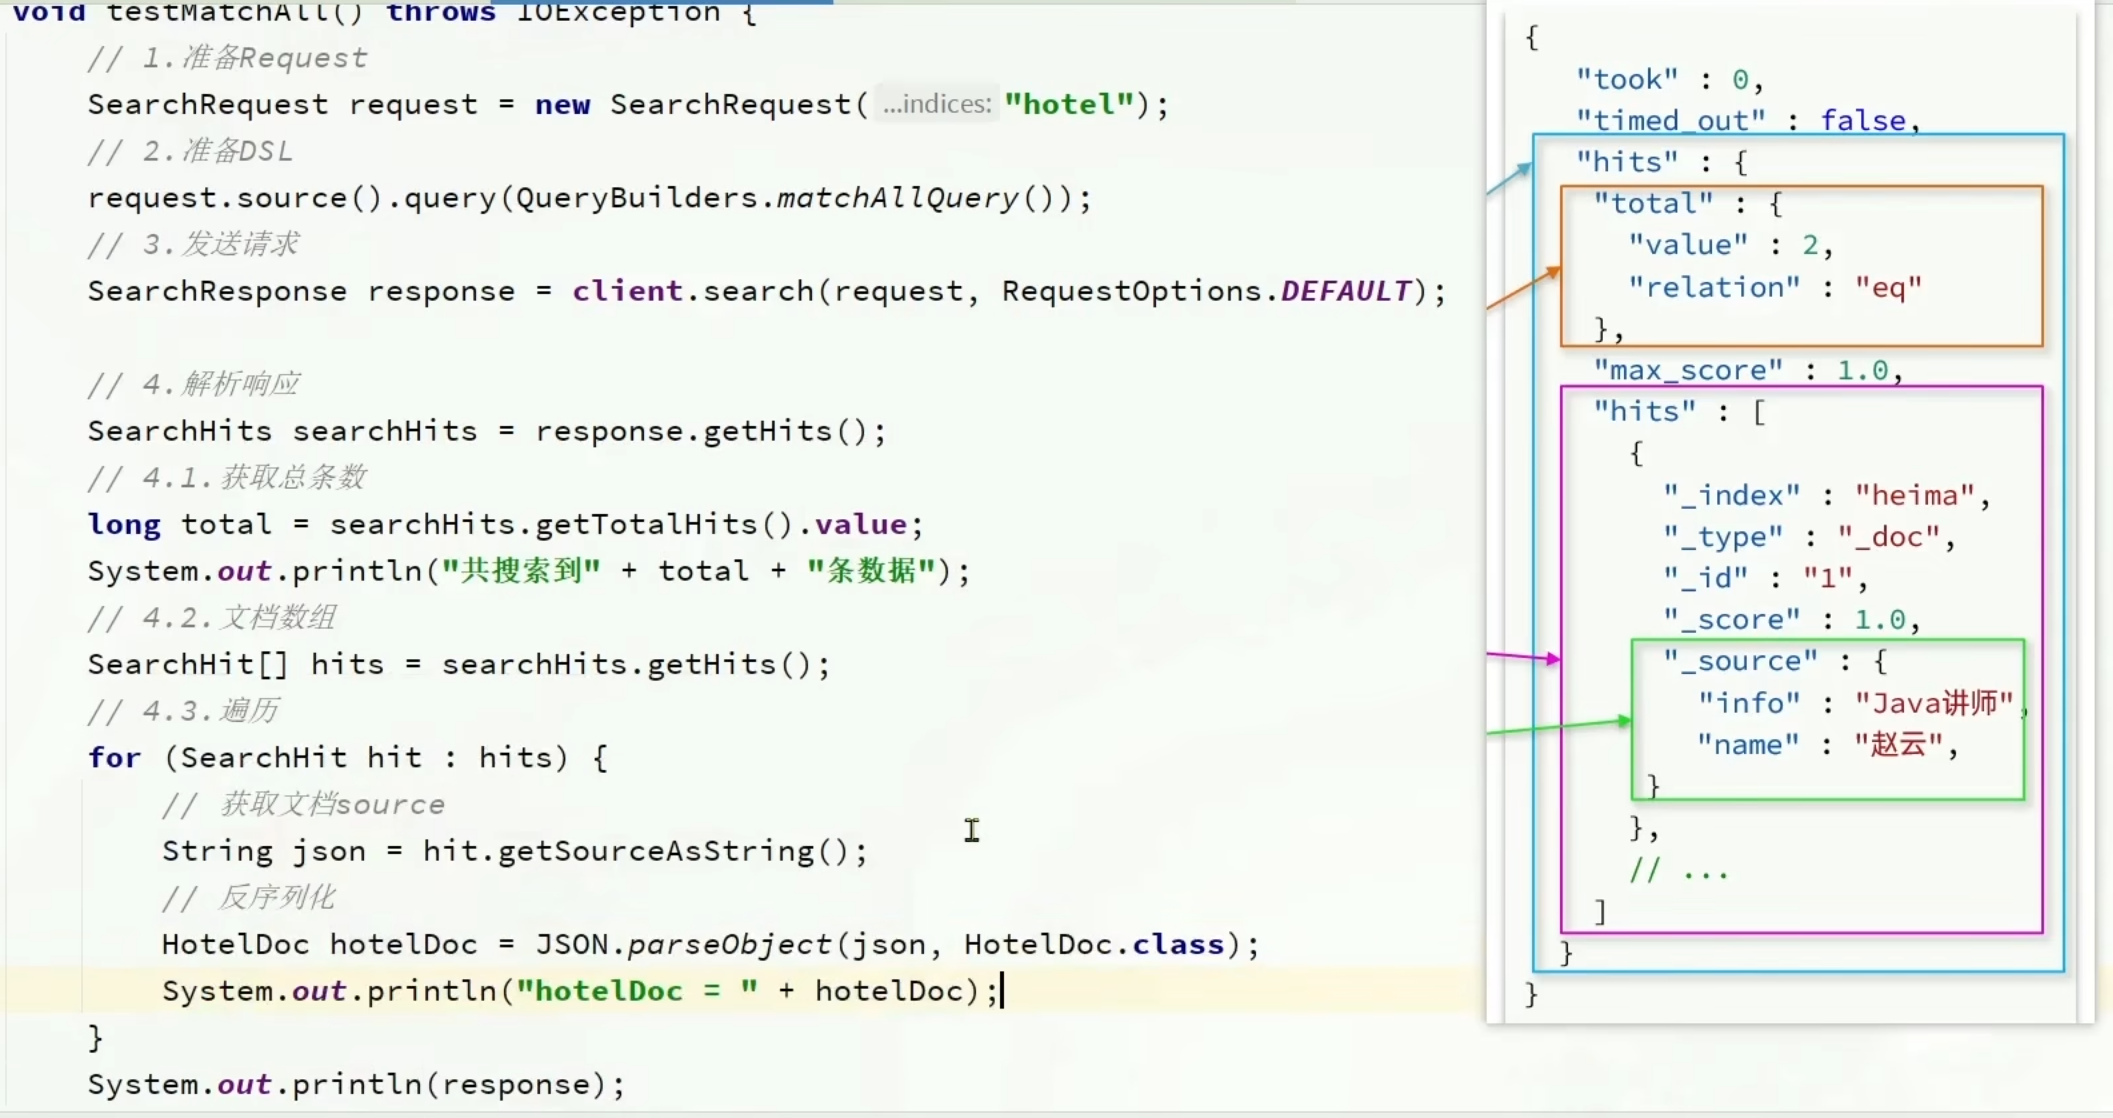Click System.out.println(response) line
The height and width of the screenshot is (1118, 2113).
(355, 1084)
